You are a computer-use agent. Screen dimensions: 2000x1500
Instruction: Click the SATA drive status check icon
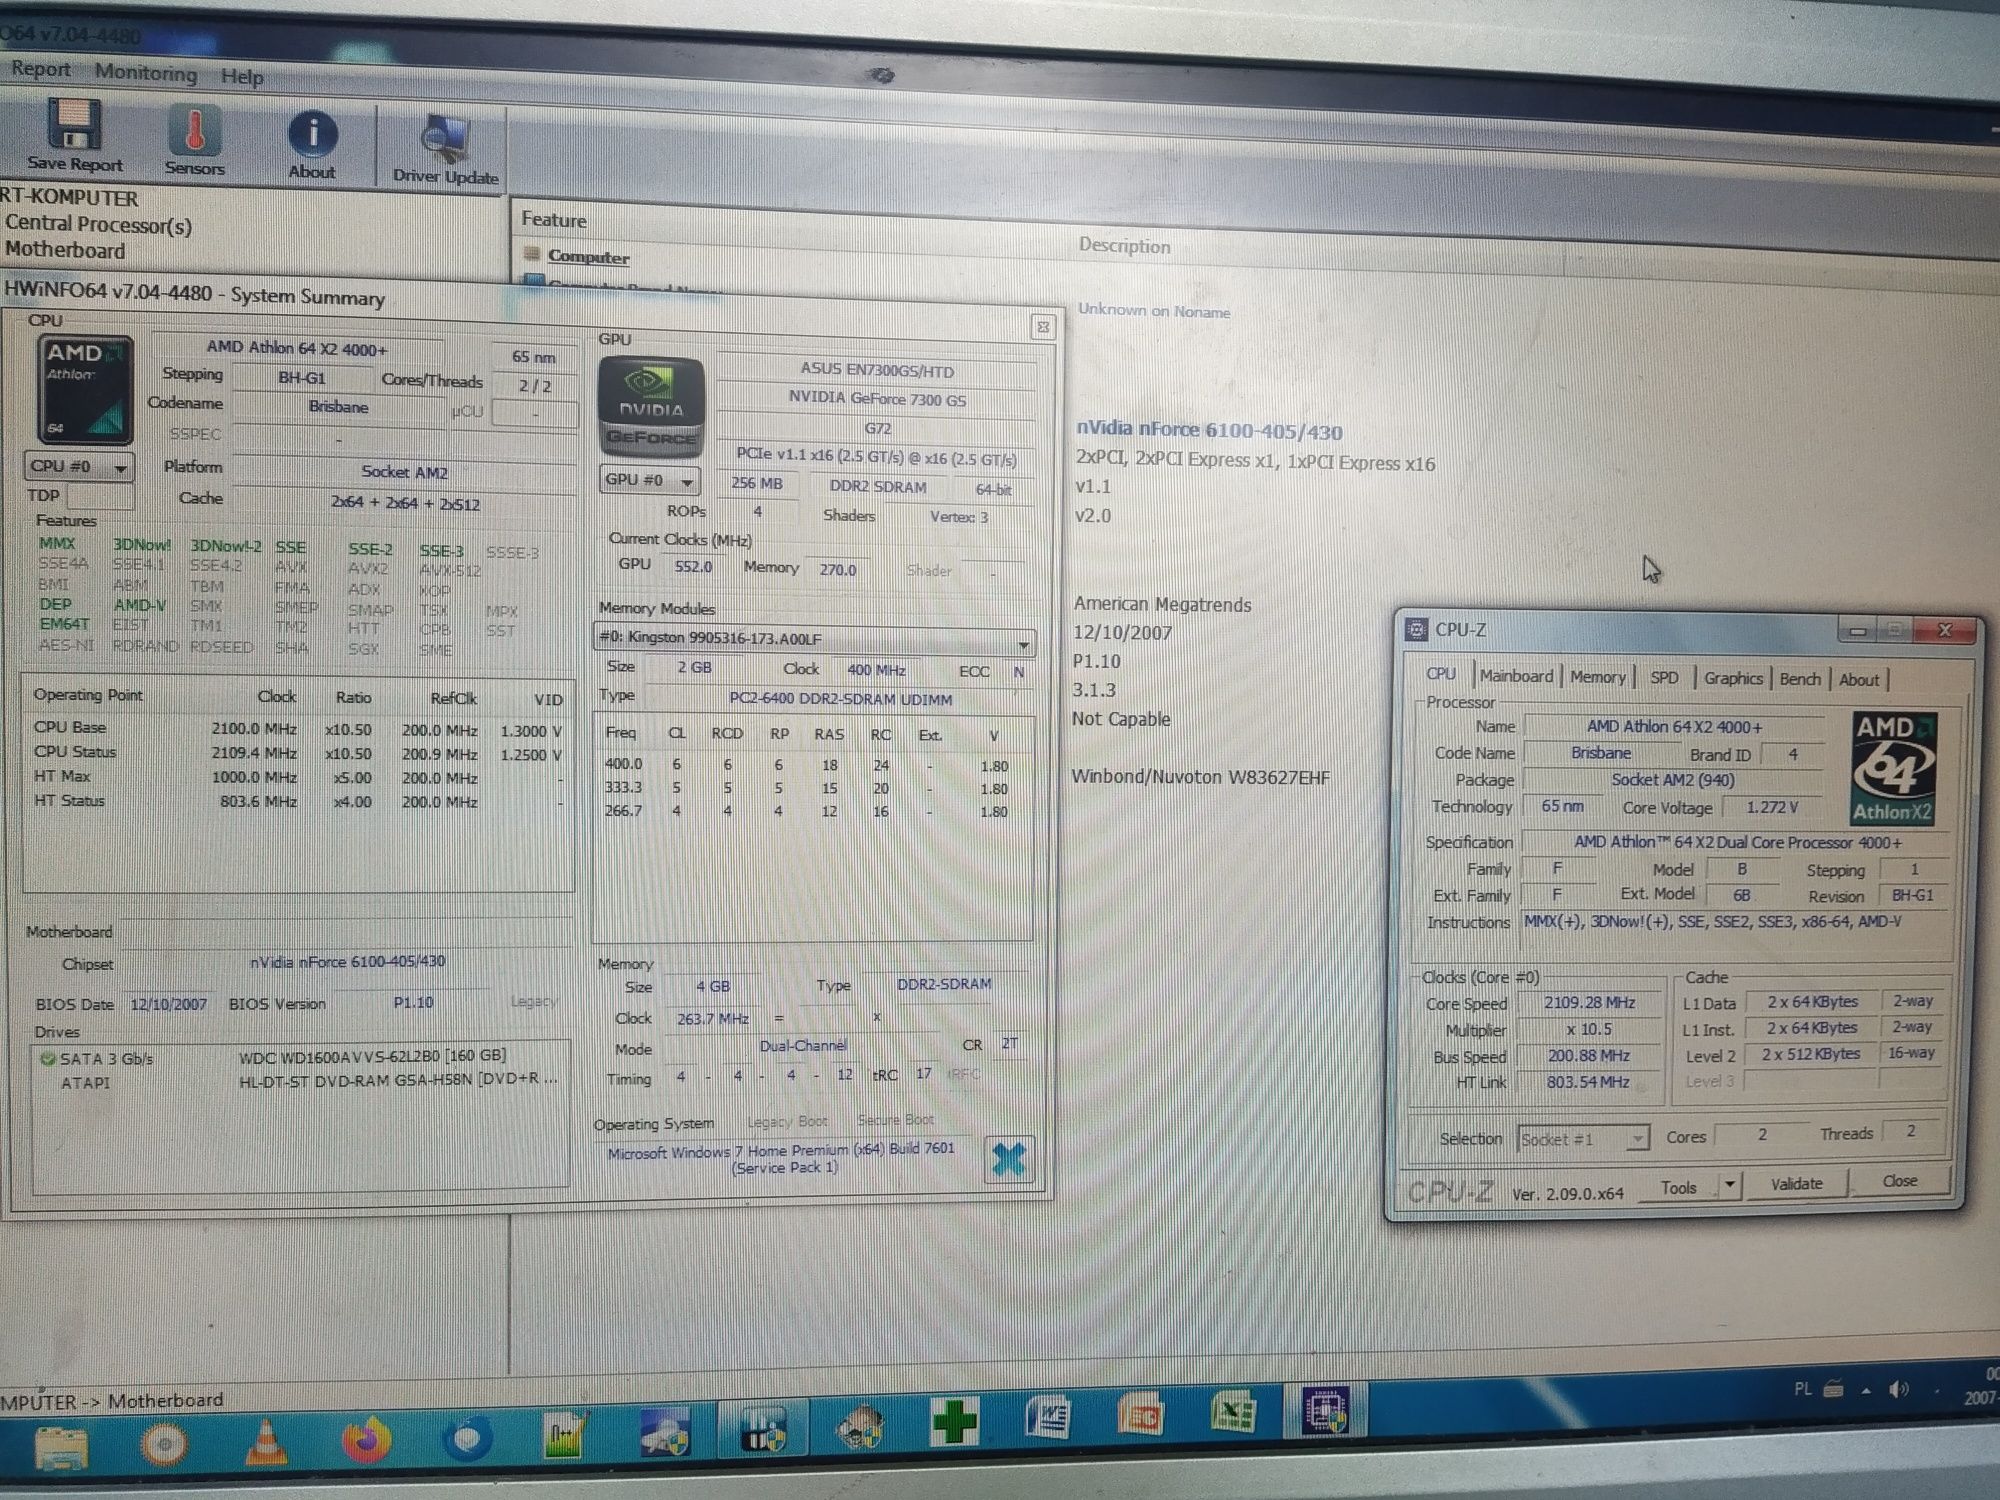[46, 1058]
